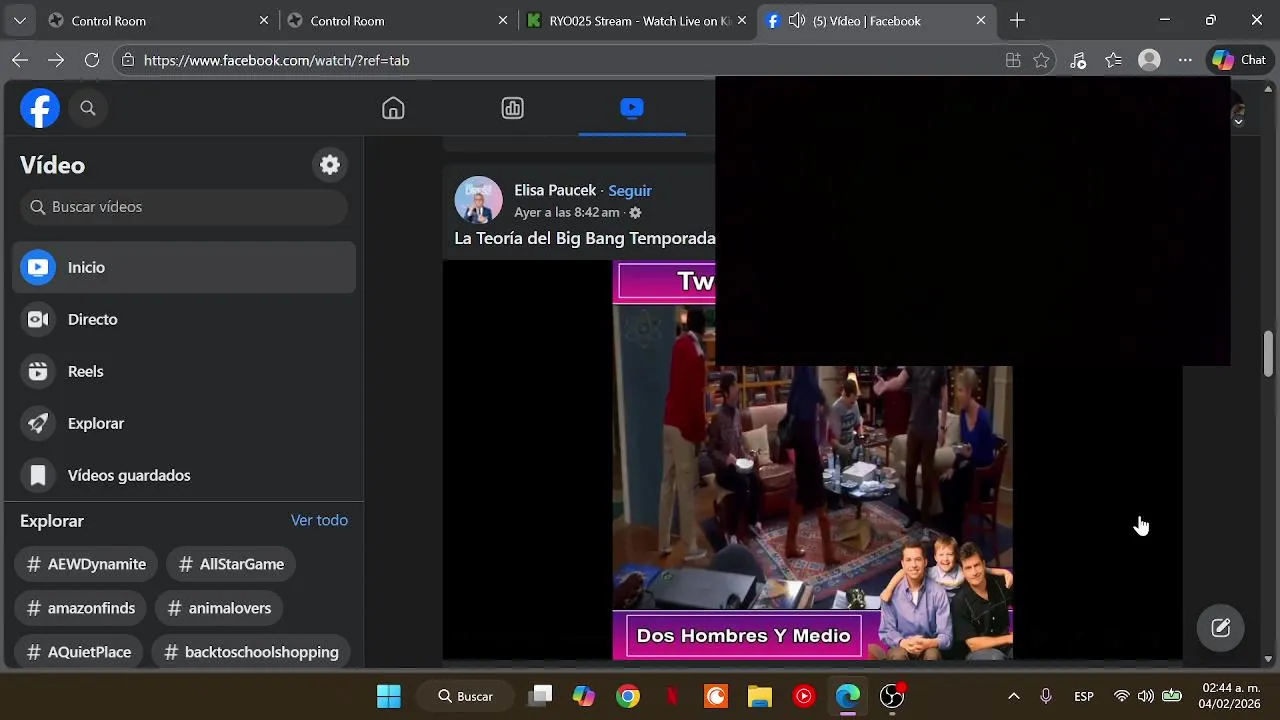Mute the Facebook tab audio icon
The image size is (1280, 720).
(x=797, y=20)
